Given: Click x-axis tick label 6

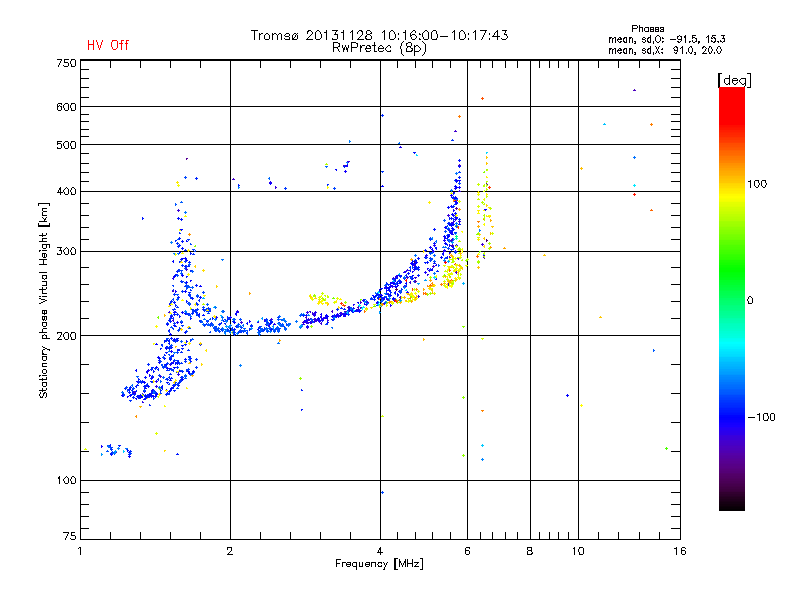Looking at the screenshot, I should coord(467,551).
